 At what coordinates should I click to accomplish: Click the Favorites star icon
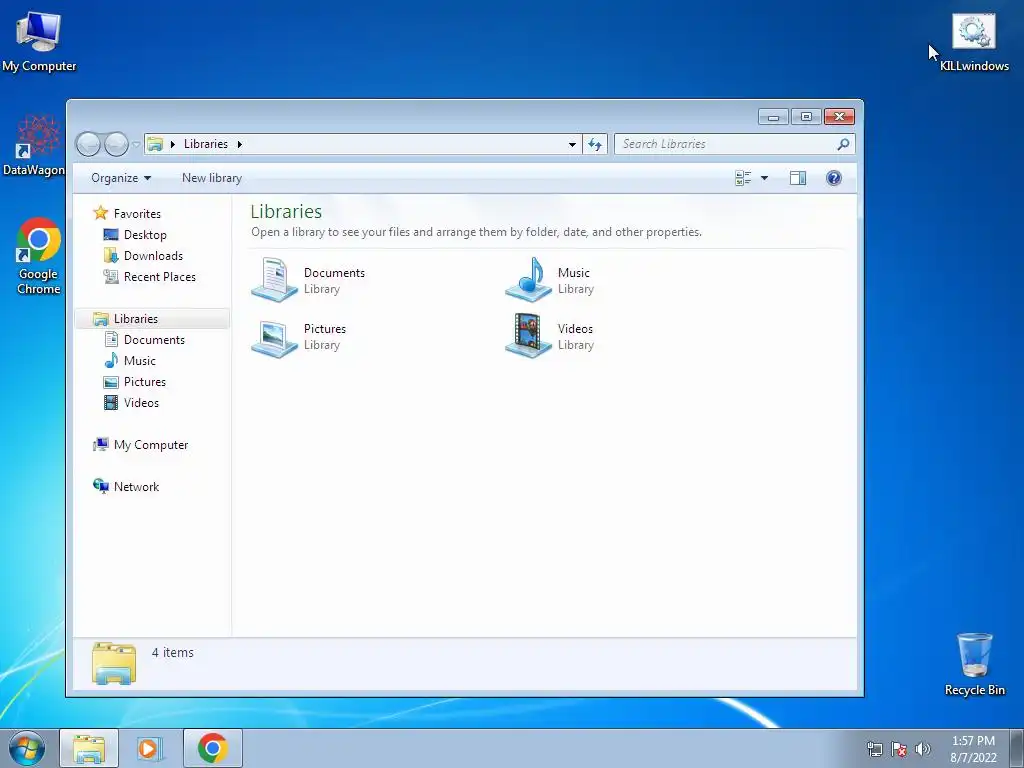point(101,213)
